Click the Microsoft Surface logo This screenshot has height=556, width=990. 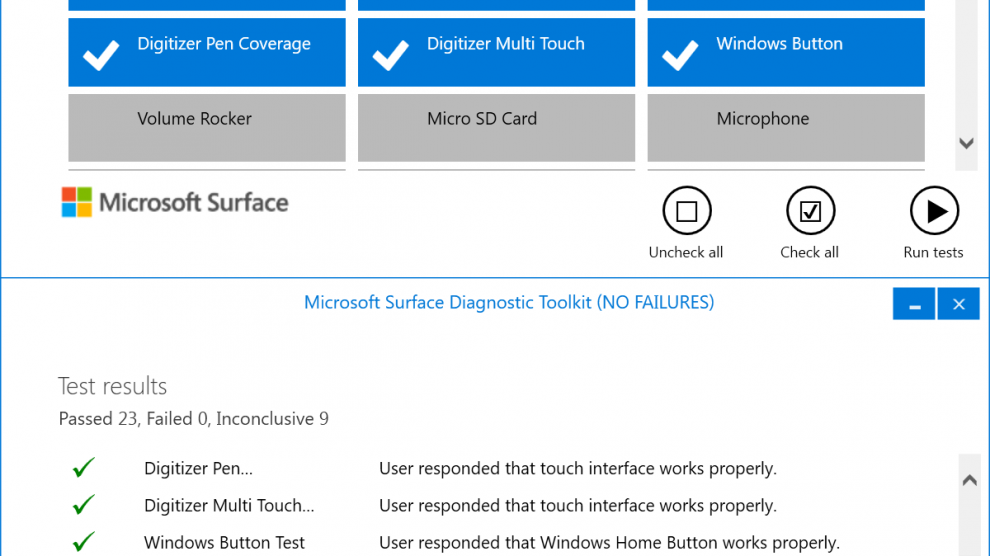(175, 202)
